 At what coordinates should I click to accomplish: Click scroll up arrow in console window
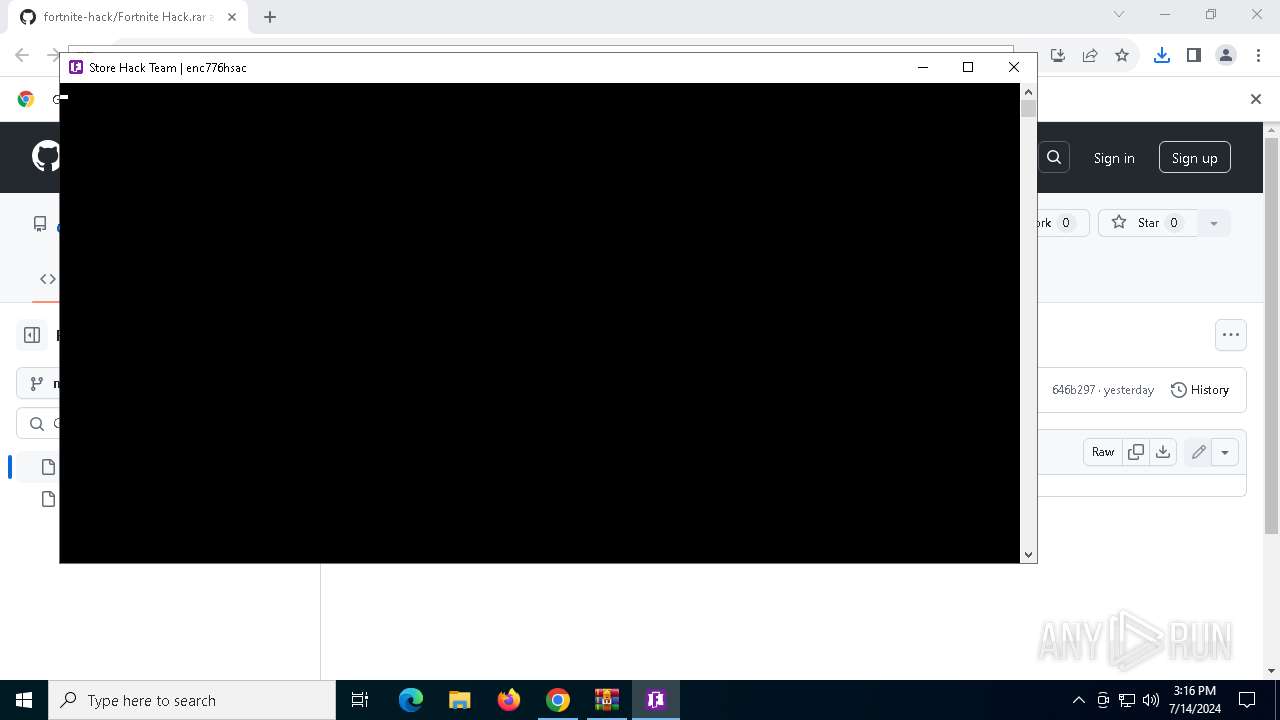1028,91
